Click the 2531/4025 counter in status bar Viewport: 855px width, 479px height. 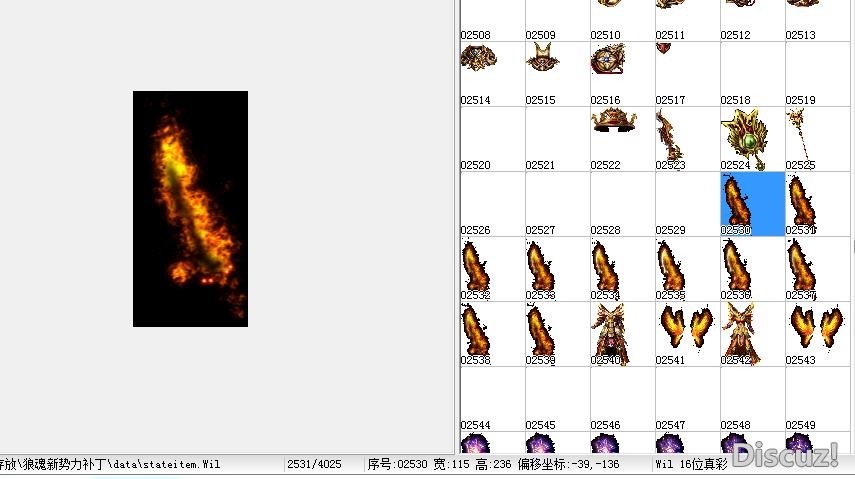coord(314,464)
